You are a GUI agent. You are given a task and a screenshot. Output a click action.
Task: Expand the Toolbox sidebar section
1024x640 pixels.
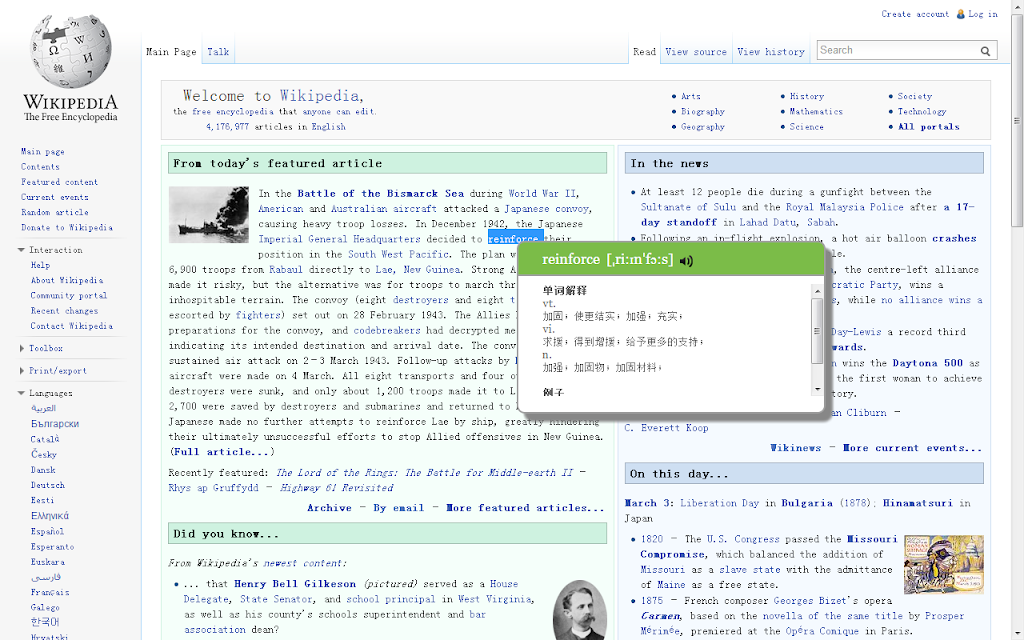[x=22, y=348]
